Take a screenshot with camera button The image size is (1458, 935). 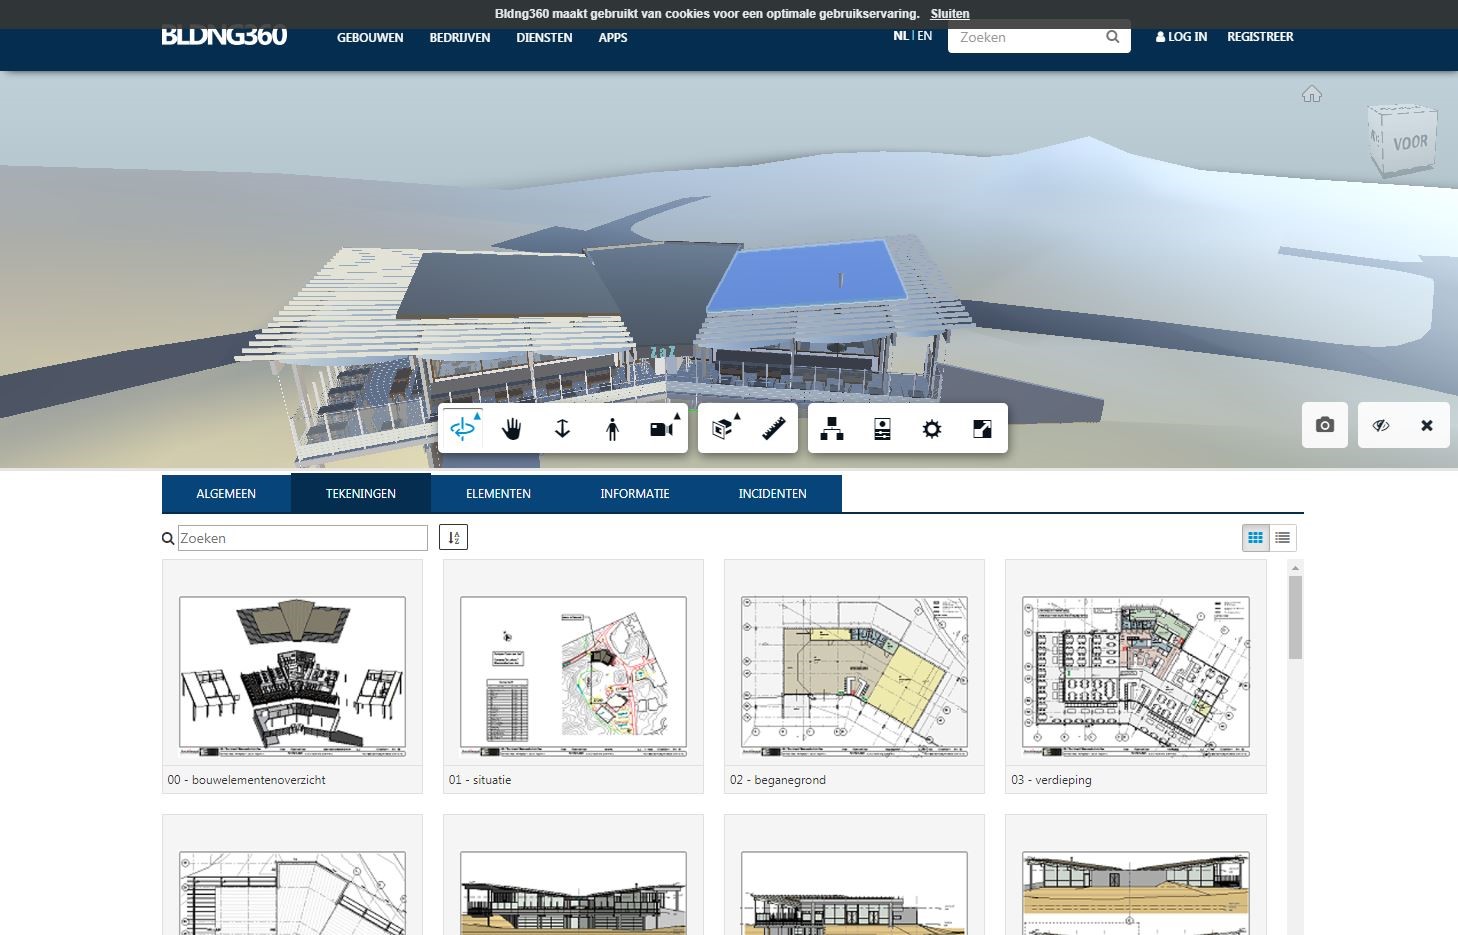pos(1325,425)
